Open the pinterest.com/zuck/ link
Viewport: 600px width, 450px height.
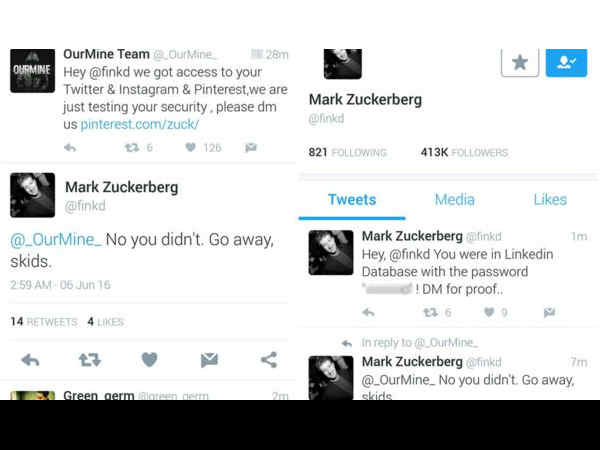click(140, 125)
